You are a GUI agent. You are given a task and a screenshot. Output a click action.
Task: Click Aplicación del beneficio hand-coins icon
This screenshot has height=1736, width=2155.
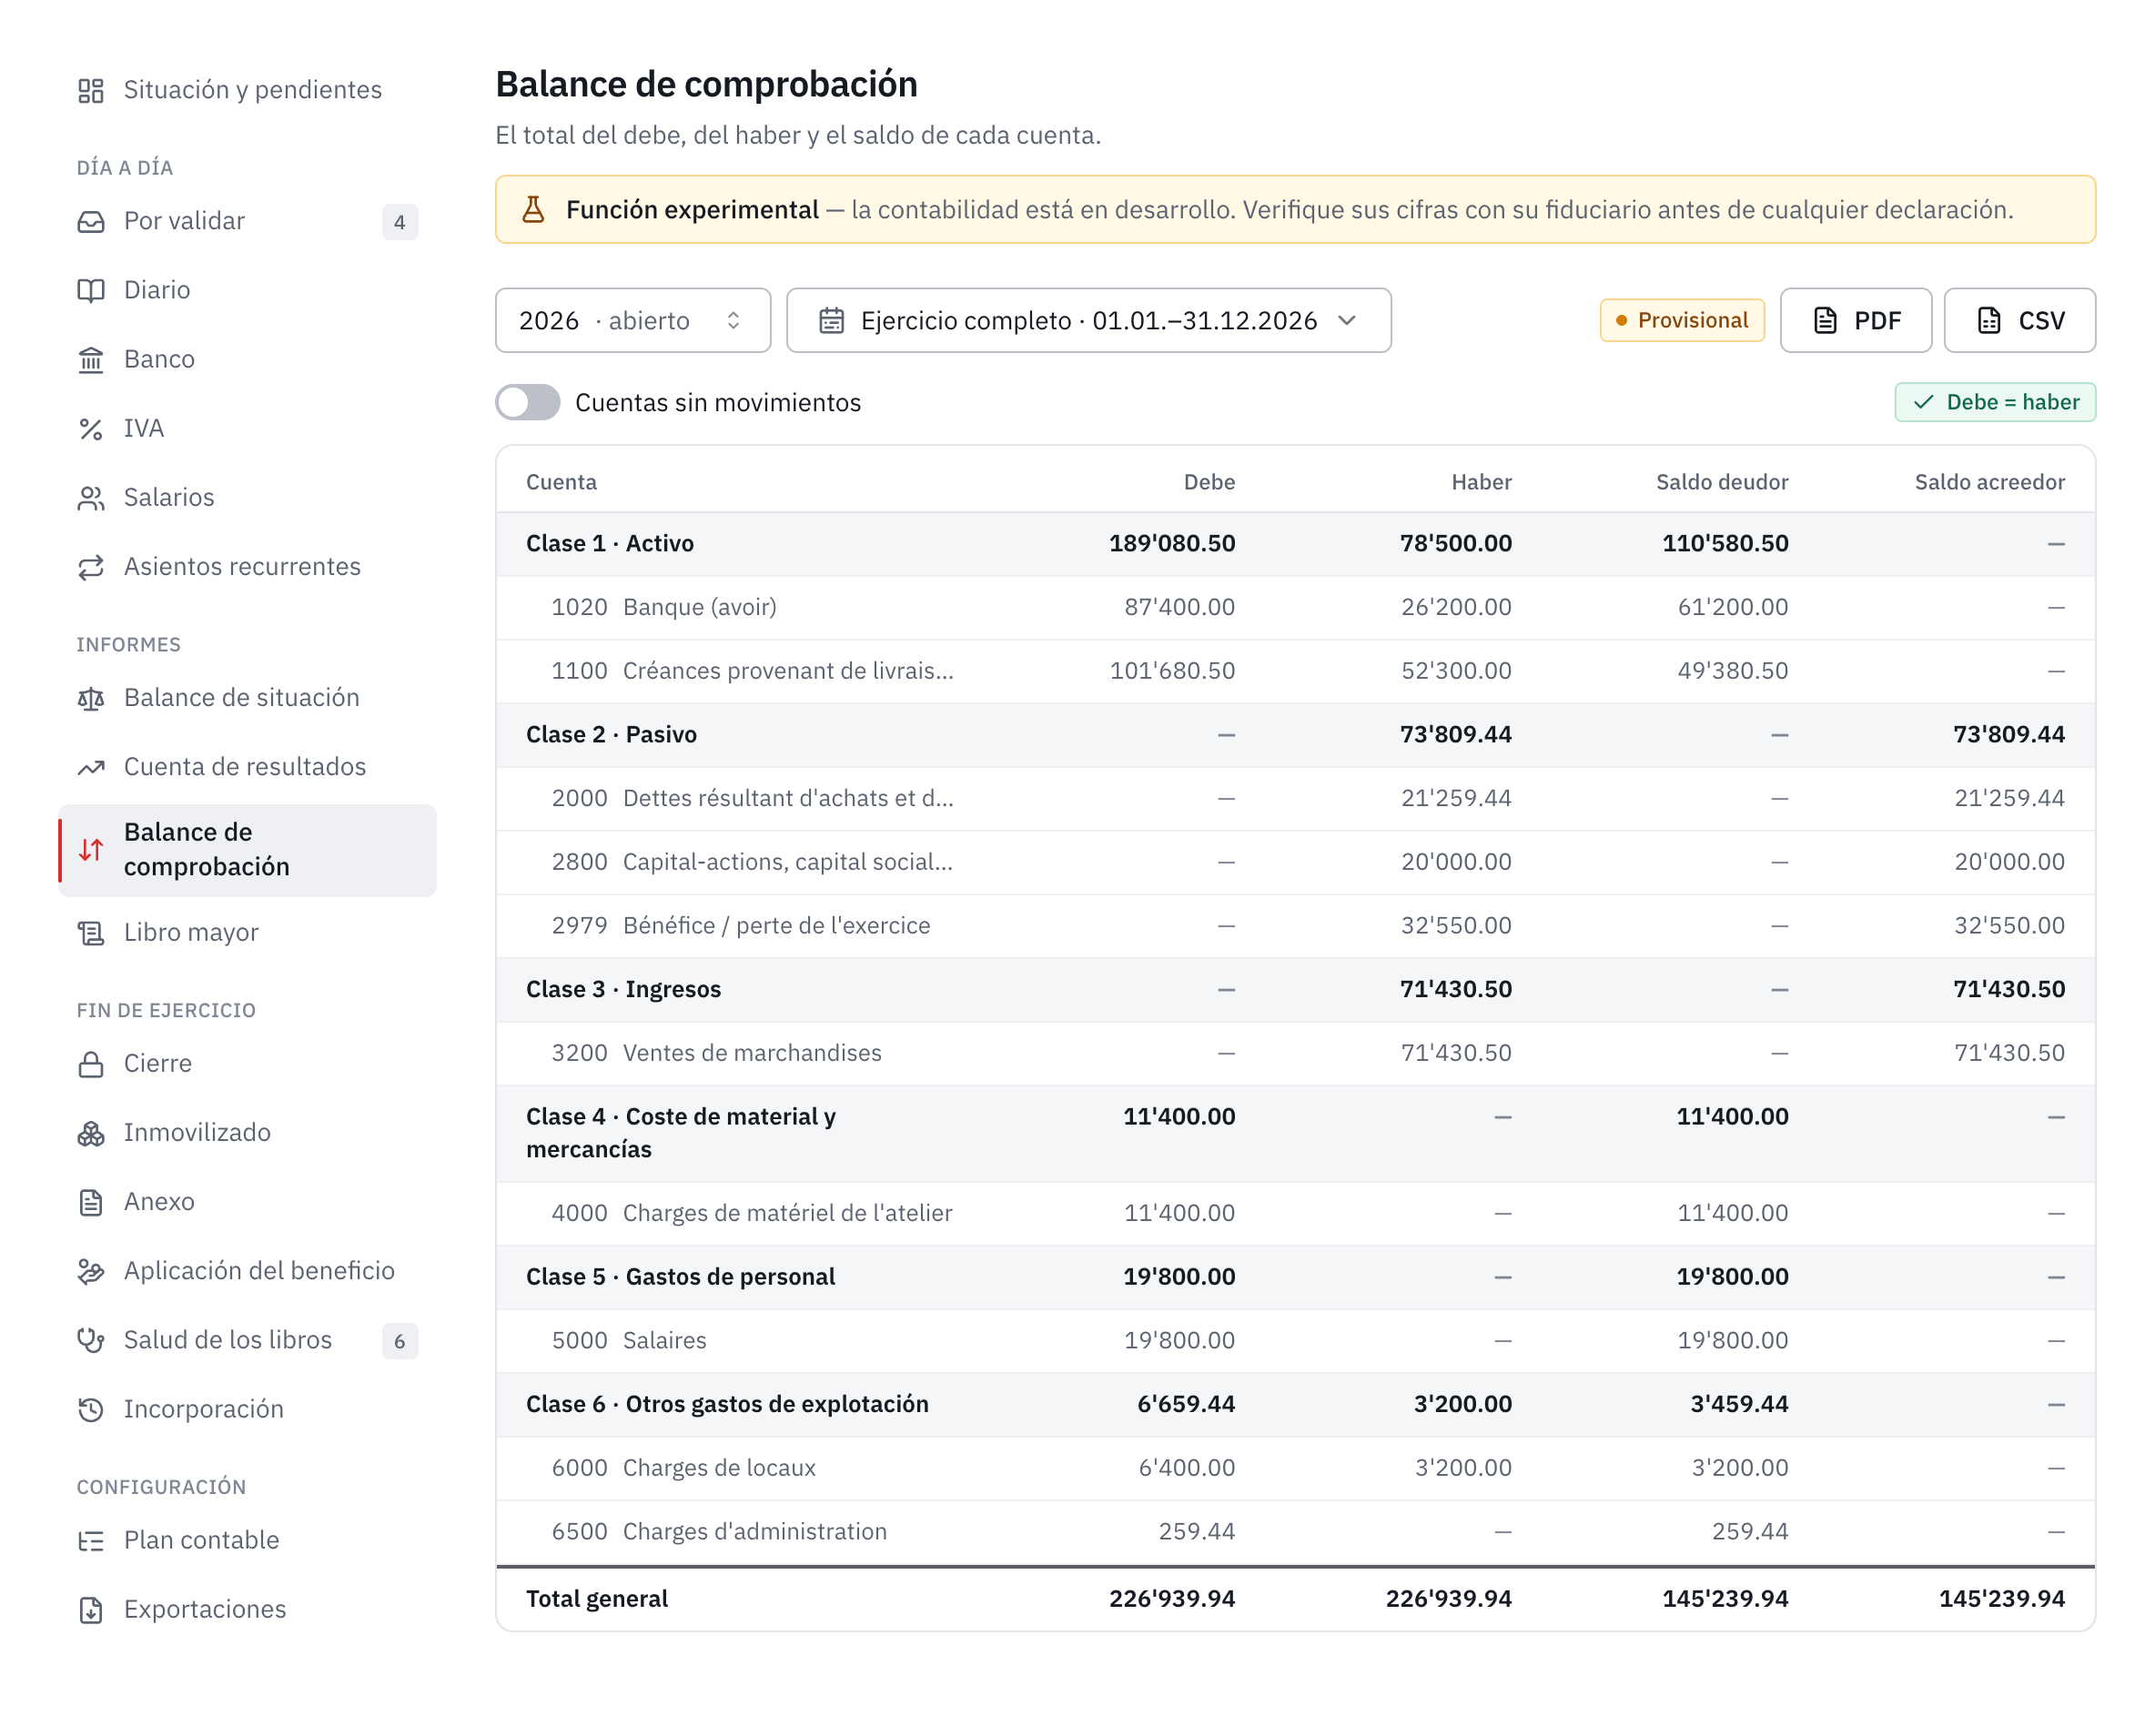coord(91,1271)
